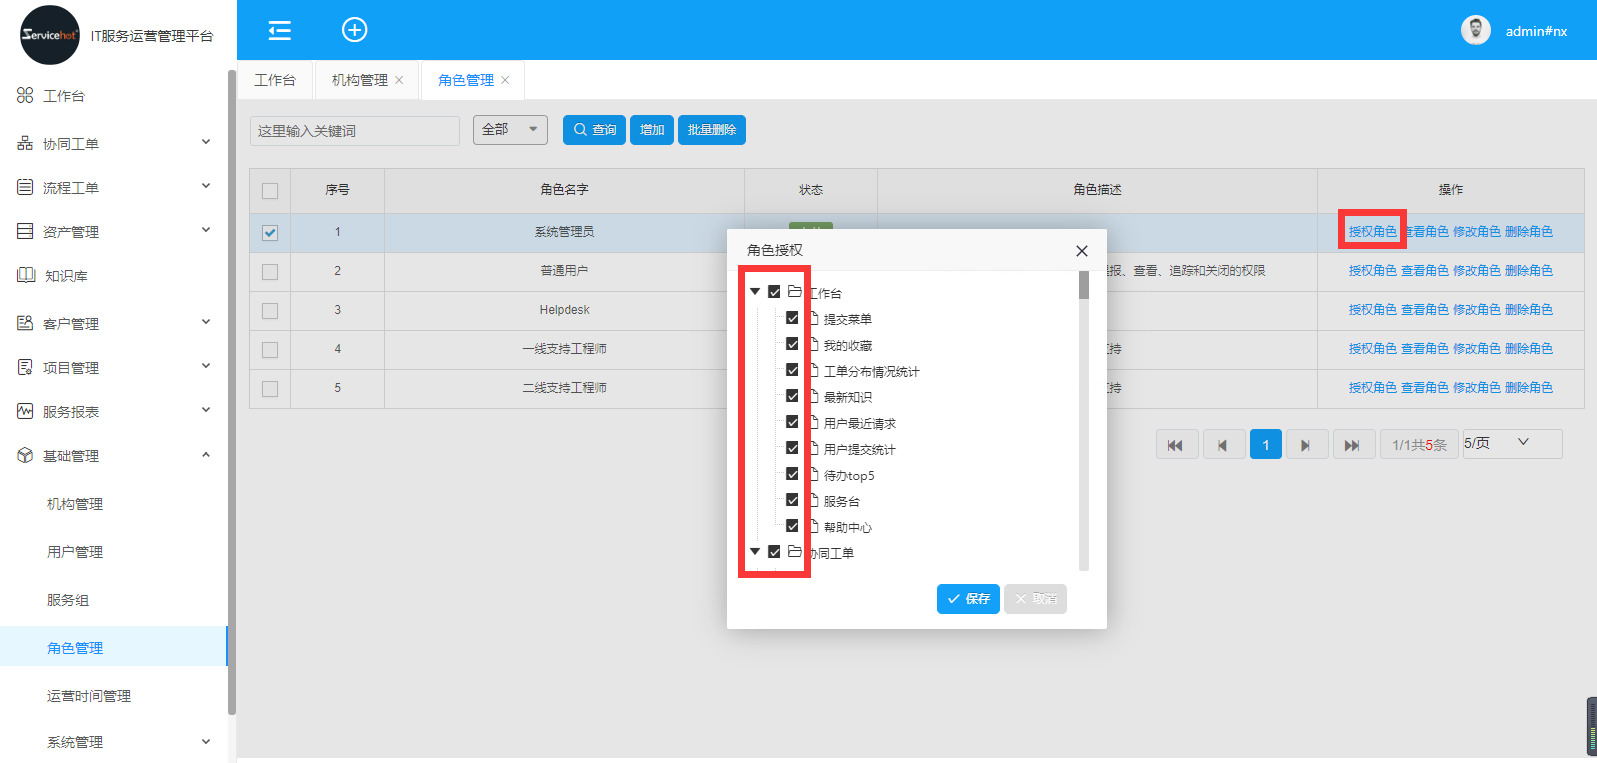Viewport: 1597px width, 763px height.
Task: Uncheck the 提交菜单 permission checkbox
Action: 792,318
